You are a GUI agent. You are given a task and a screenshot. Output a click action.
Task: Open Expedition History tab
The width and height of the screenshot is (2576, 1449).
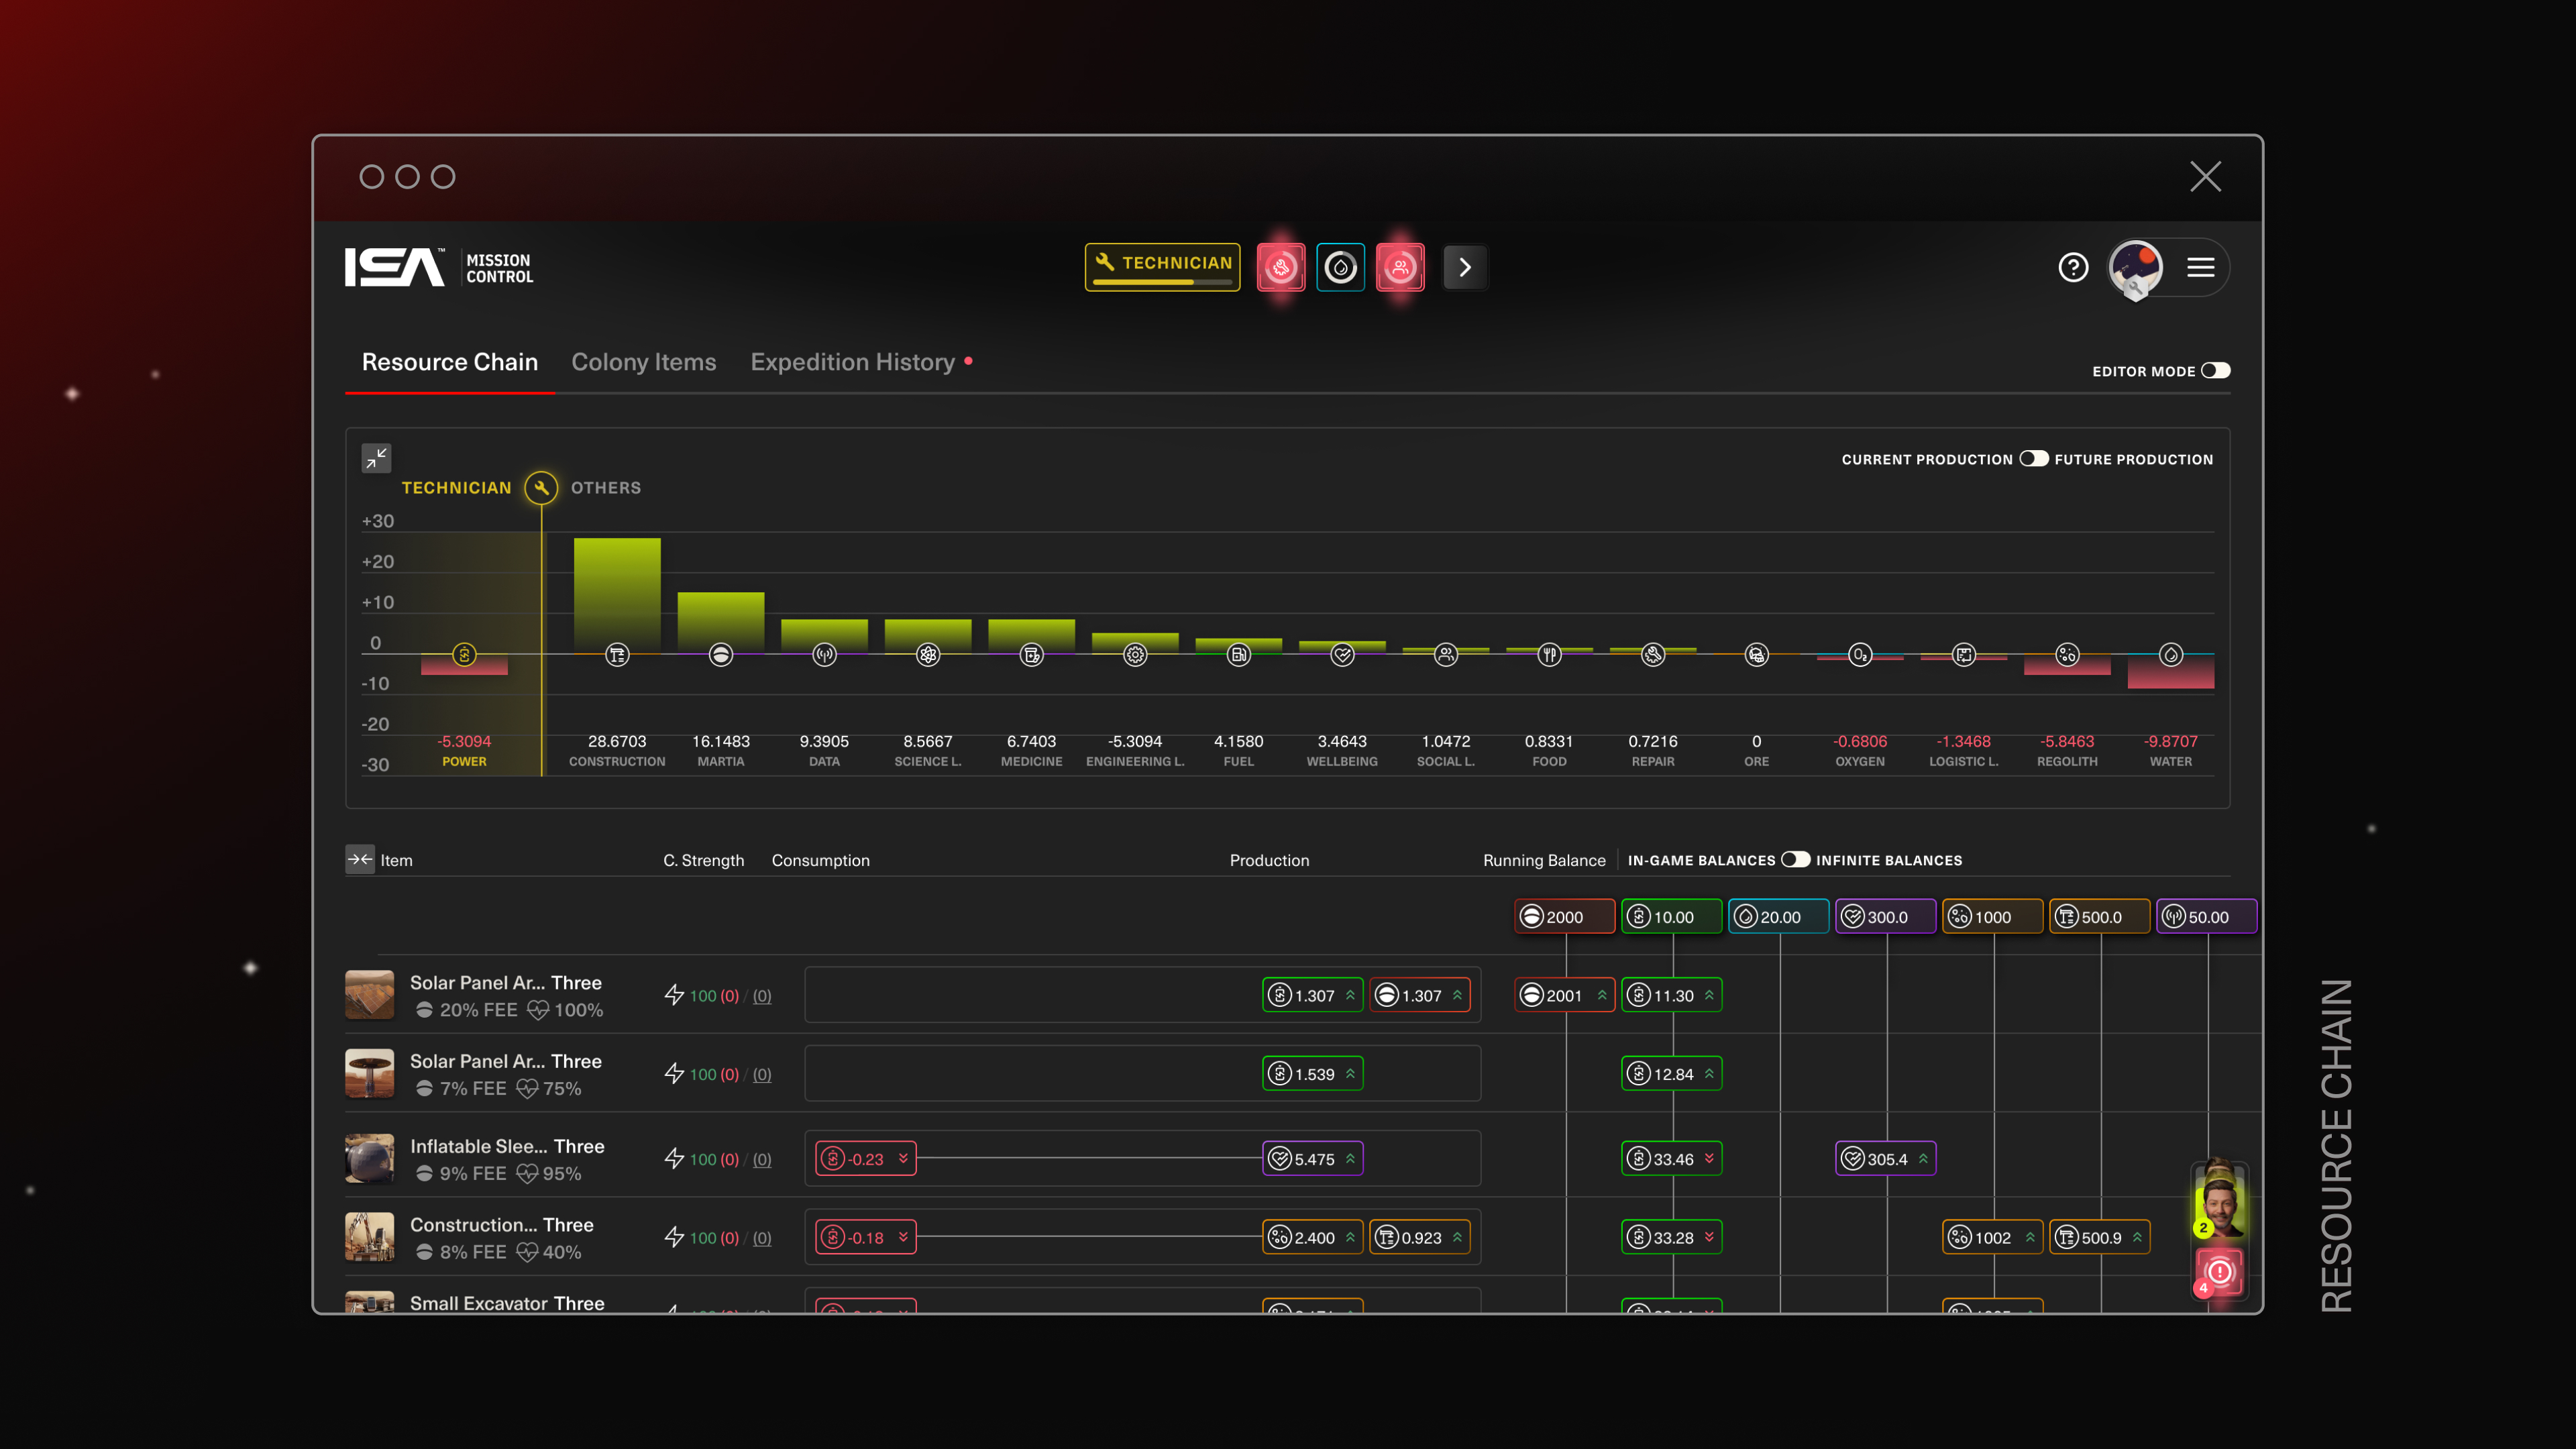[x=853, y=362]
